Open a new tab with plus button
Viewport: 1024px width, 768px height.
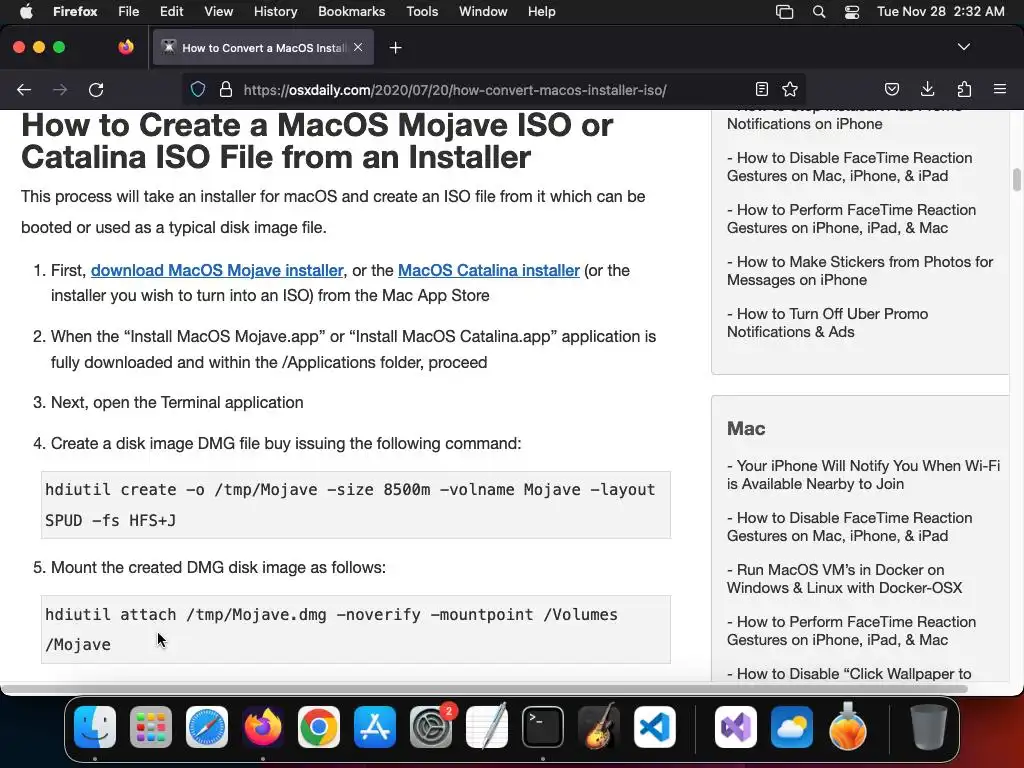click(x=395, y=48)
